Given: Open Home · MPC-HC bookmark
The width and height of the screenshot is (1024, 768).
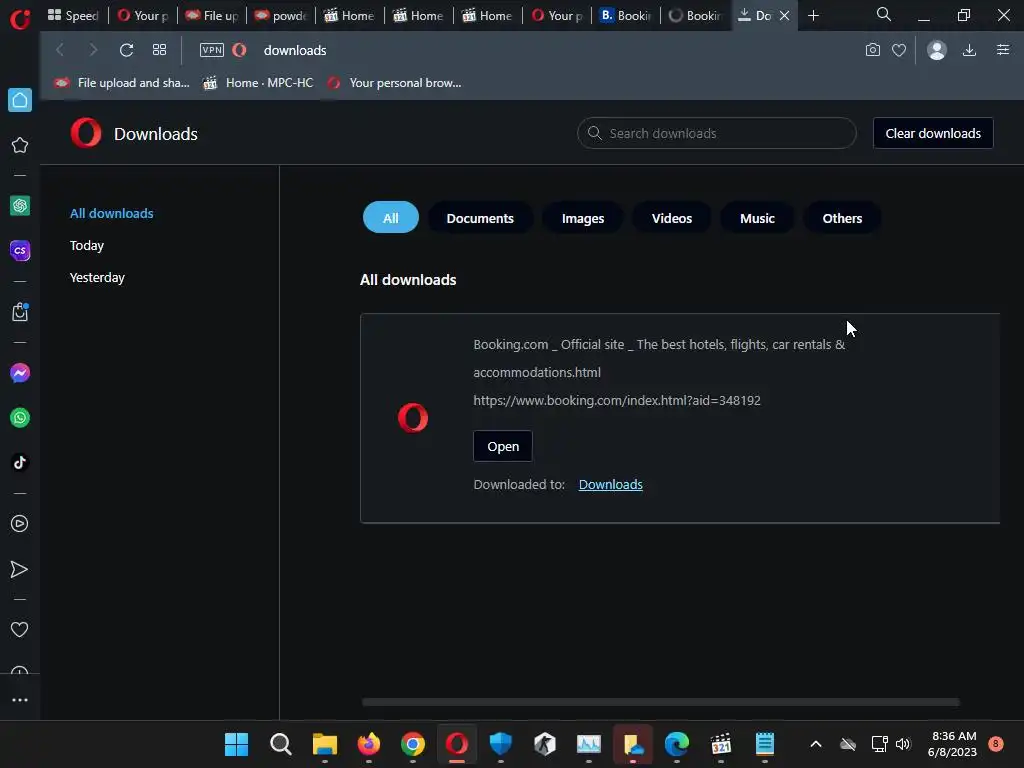Looking at the screenshot, I should pos(258,83).
